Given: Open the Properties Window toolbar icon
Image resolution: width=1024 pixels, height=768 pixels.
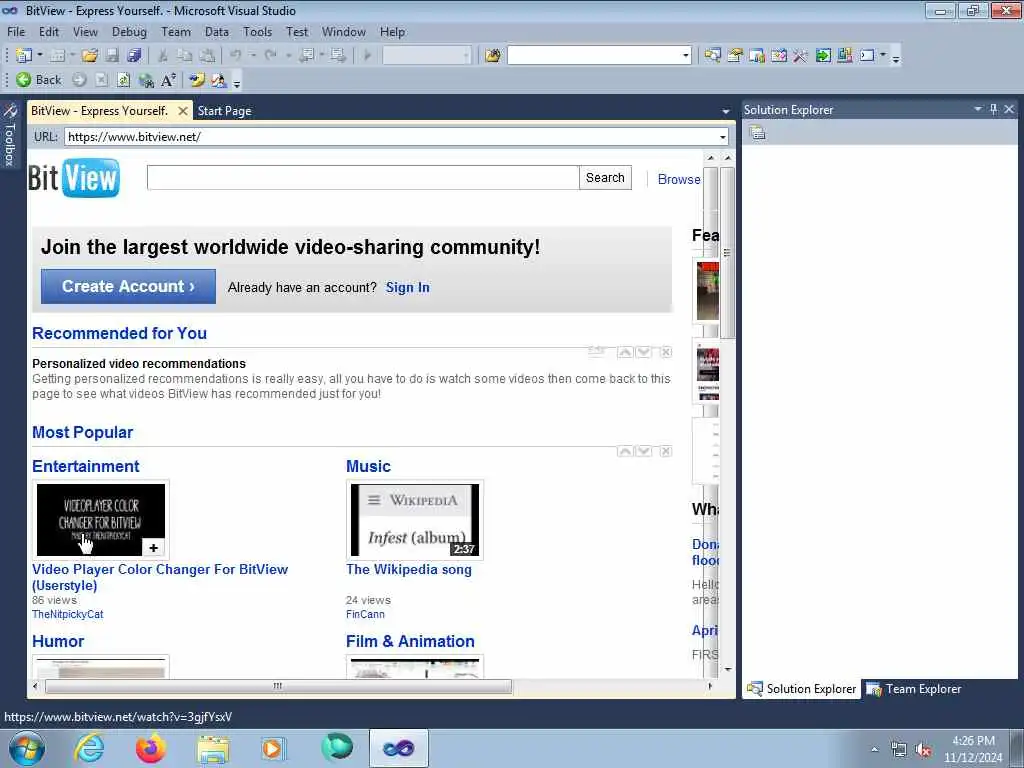Looking at the screenshot, I should click(735, 56).
